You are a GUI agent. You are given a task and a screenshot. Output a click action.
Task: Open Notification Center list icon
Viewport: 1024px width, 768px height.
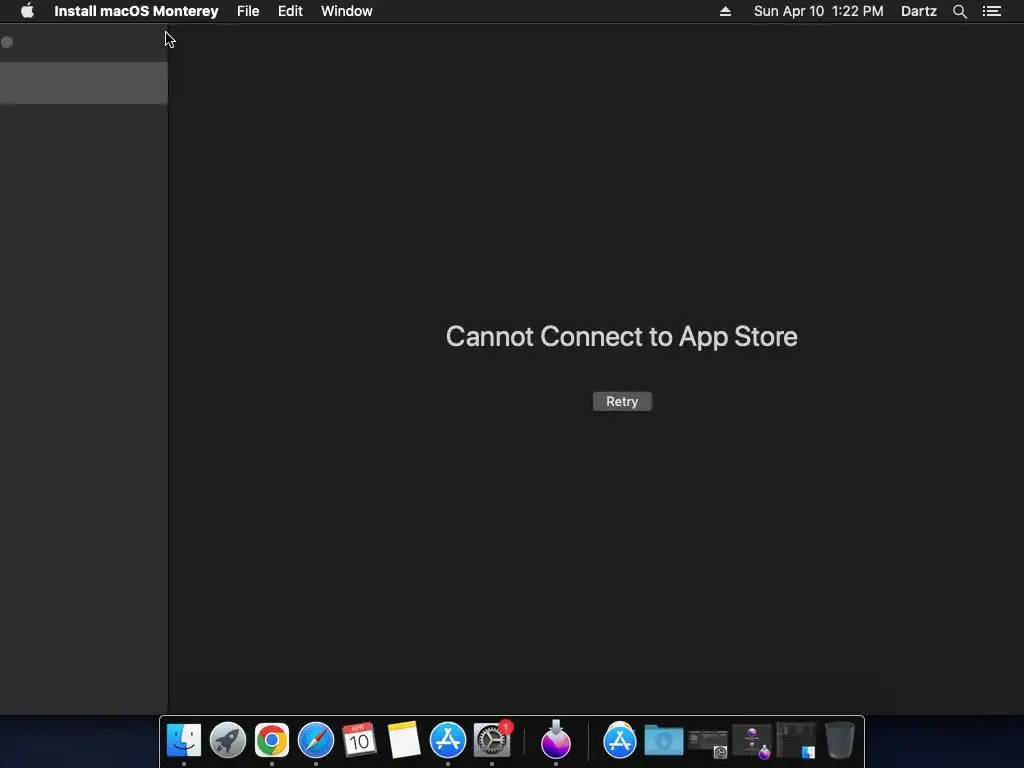(x=992, y=11)
